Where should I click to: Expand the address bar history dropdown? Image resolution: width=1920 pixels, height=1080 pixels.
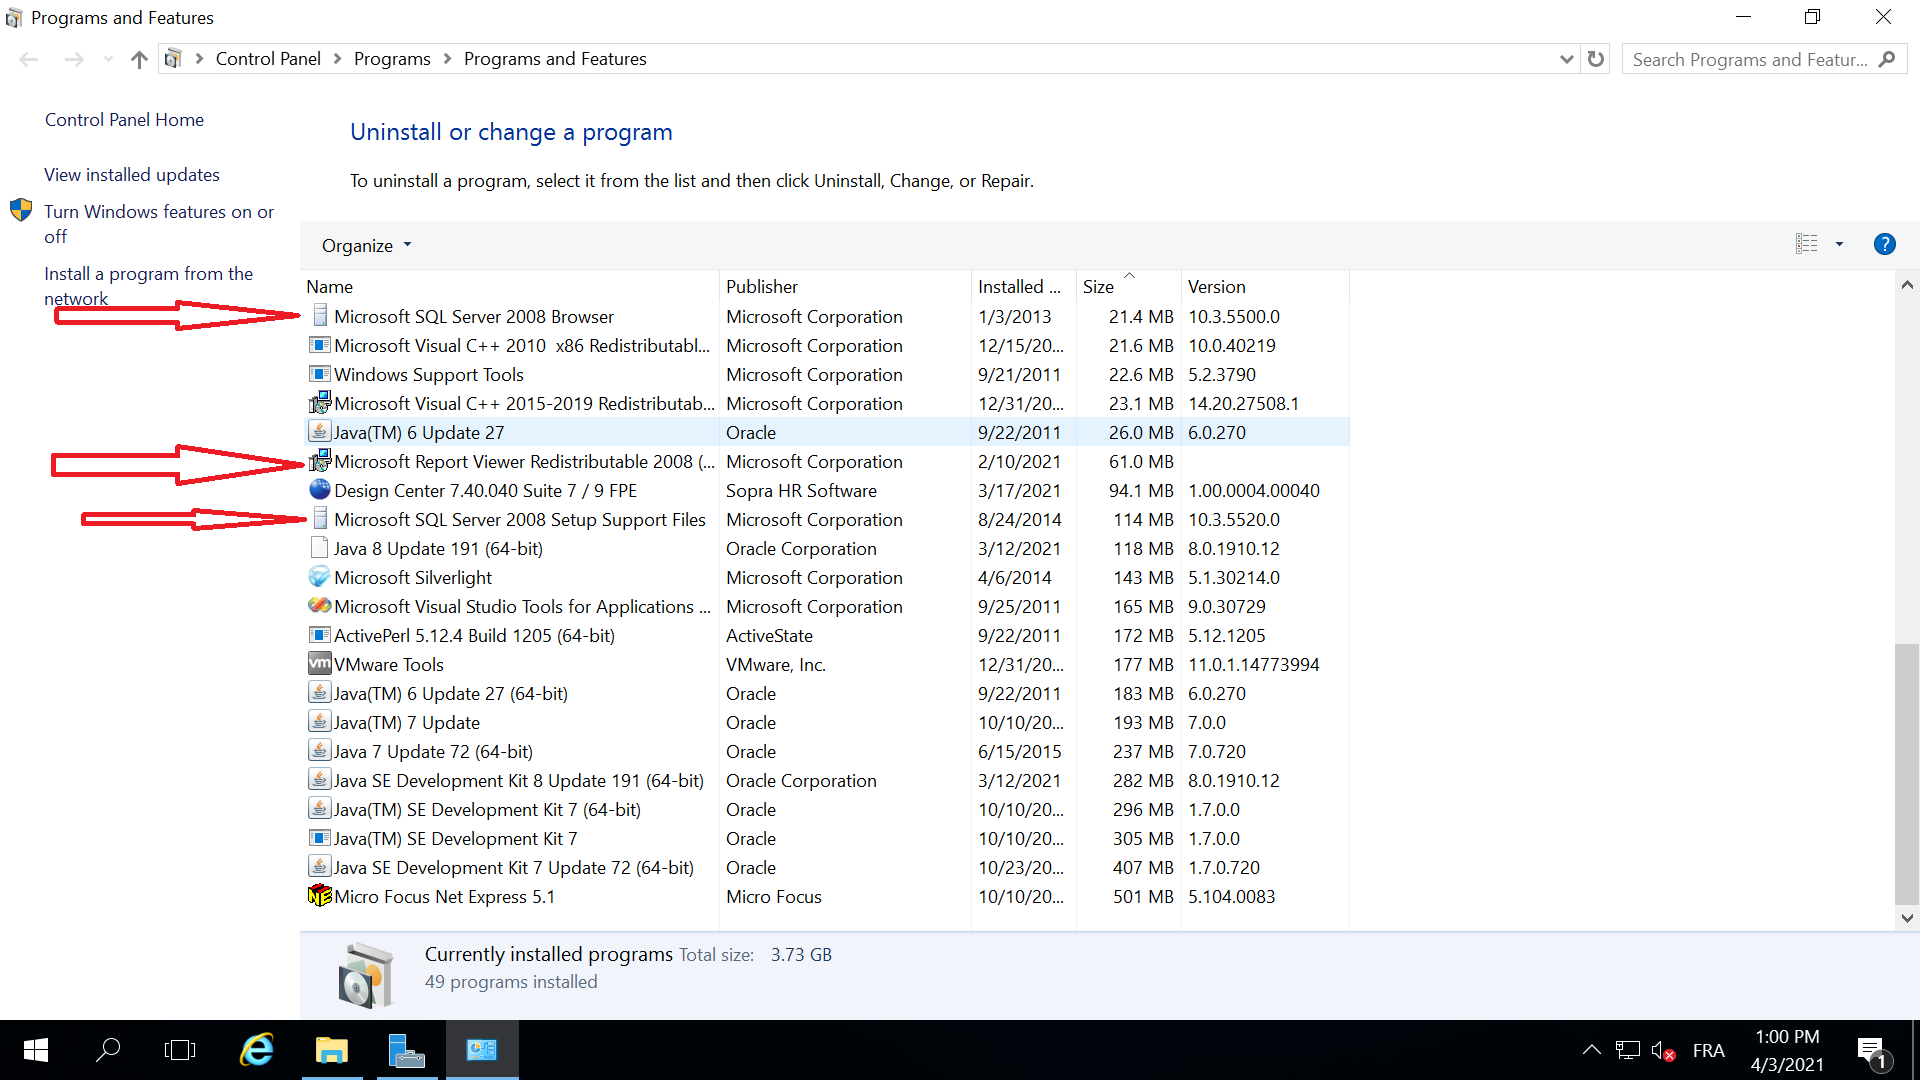(1566, 59)
